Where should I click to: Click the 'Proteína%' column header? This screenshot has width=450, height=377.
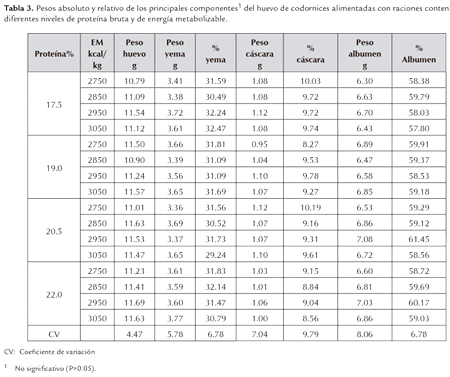[x=54, y=54]
